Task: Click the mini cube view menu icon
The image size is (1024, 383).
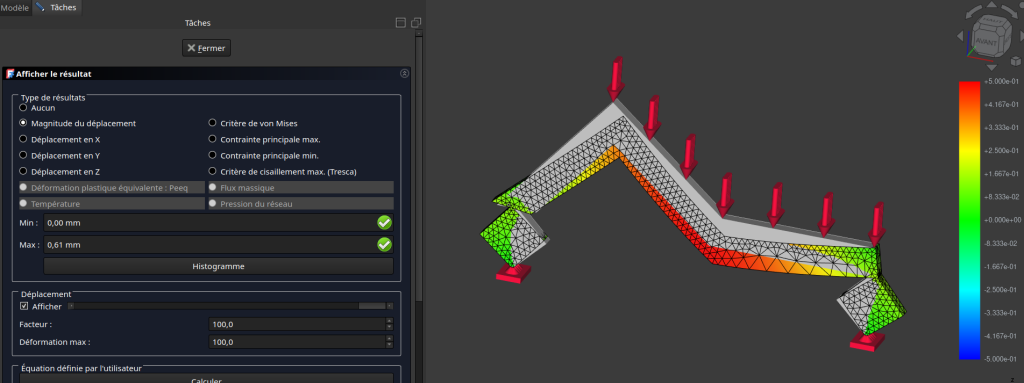Action: 1015,60
